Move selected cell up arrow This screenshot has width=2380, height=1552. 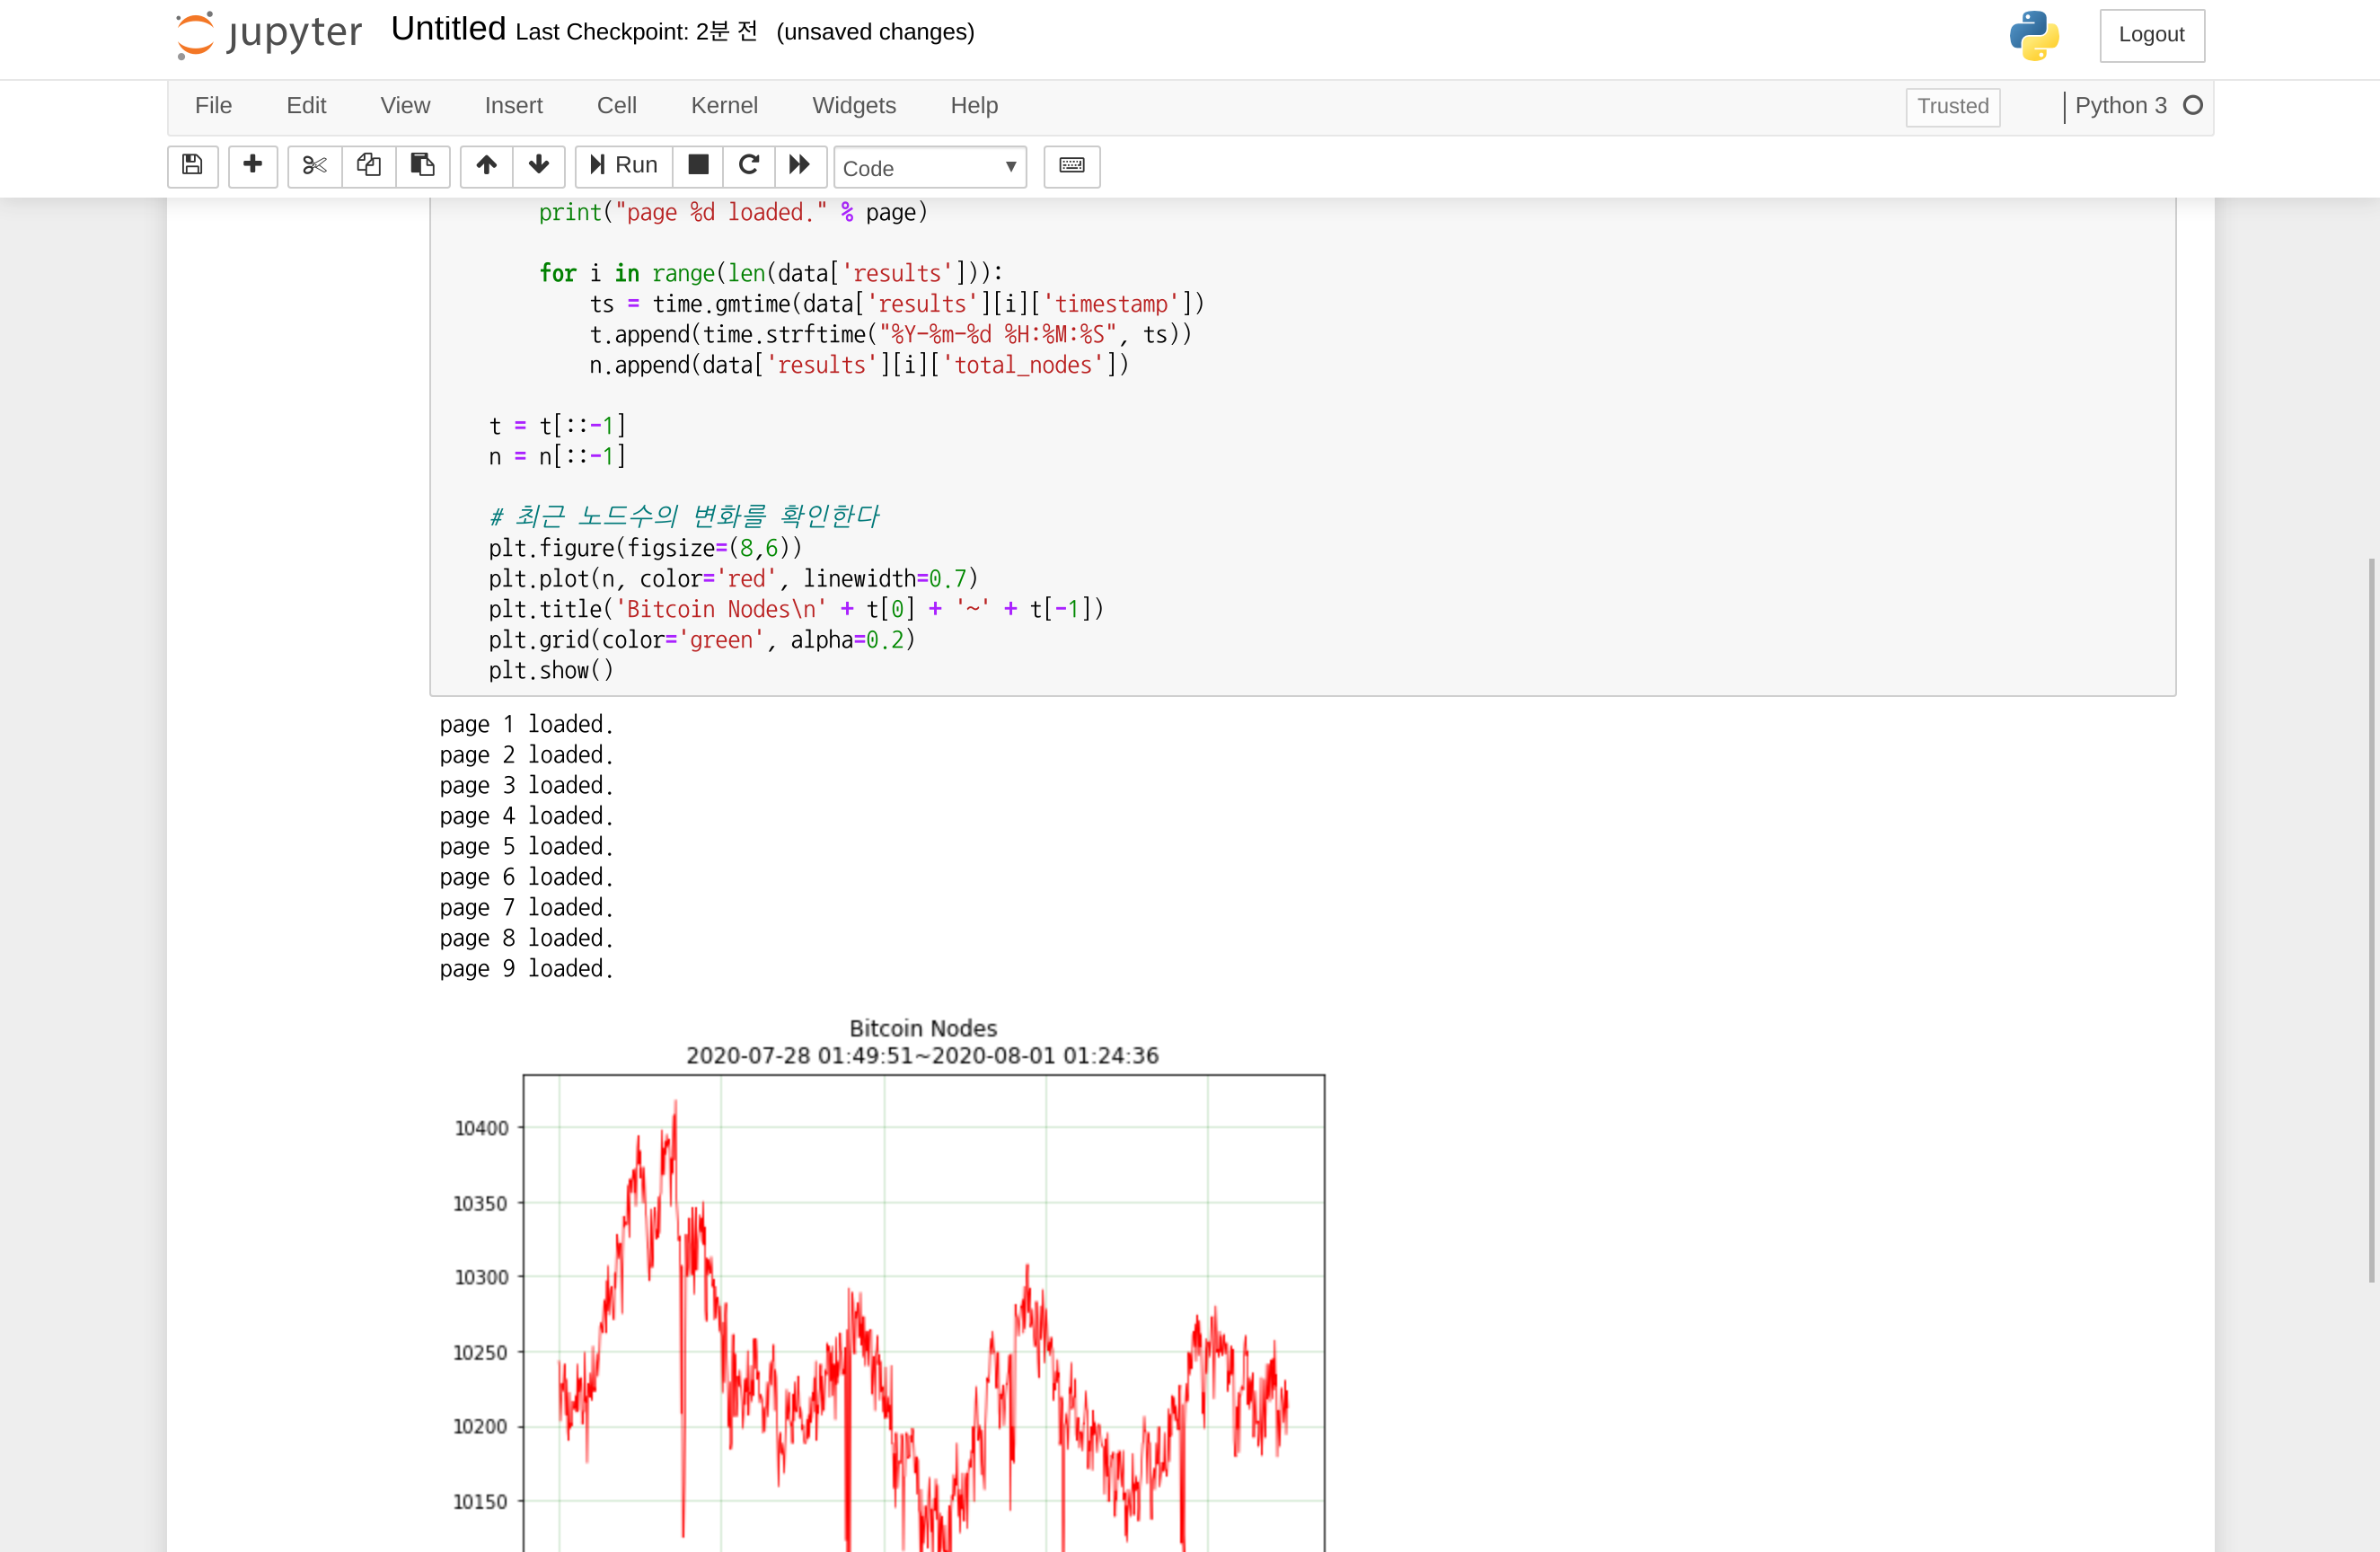pos(486,165)
